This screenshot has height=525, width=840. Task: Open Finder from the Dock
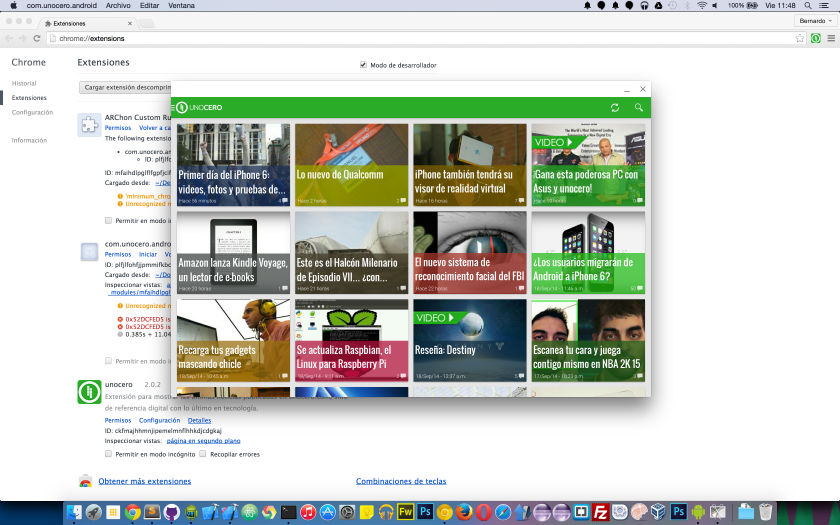click(x=74, y=512)
